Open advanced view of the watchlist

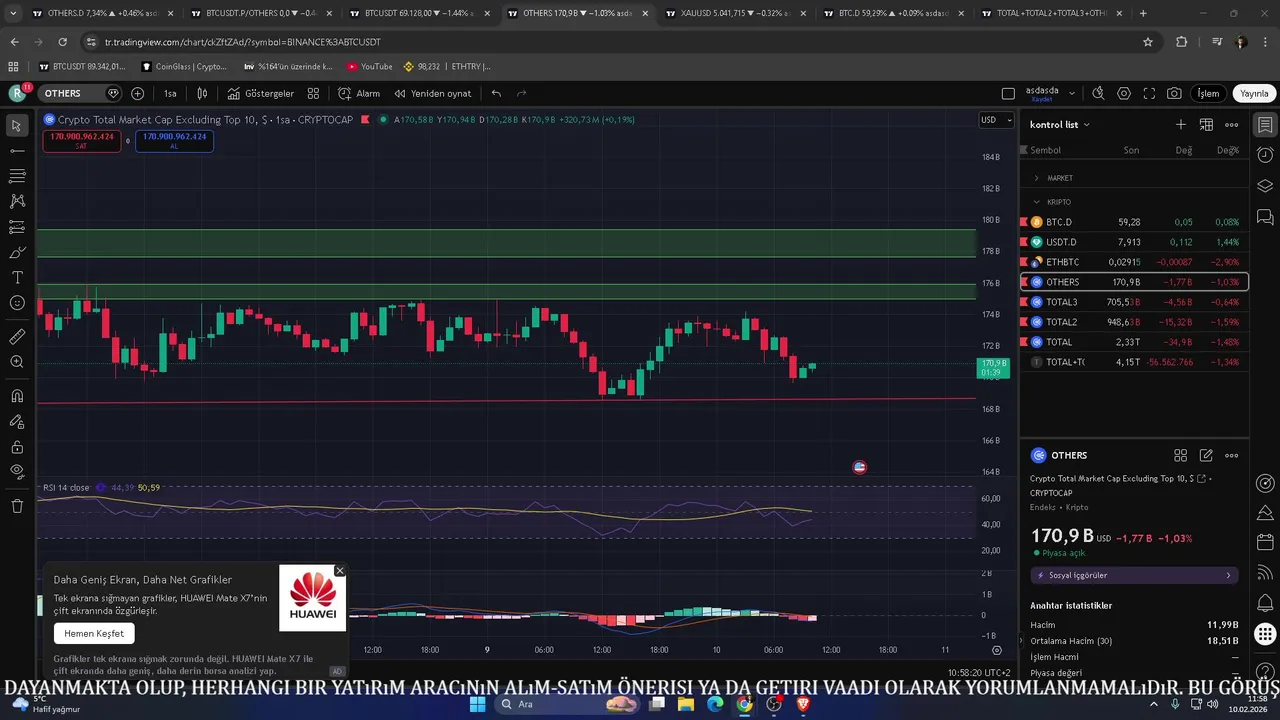coord(1206,125)
